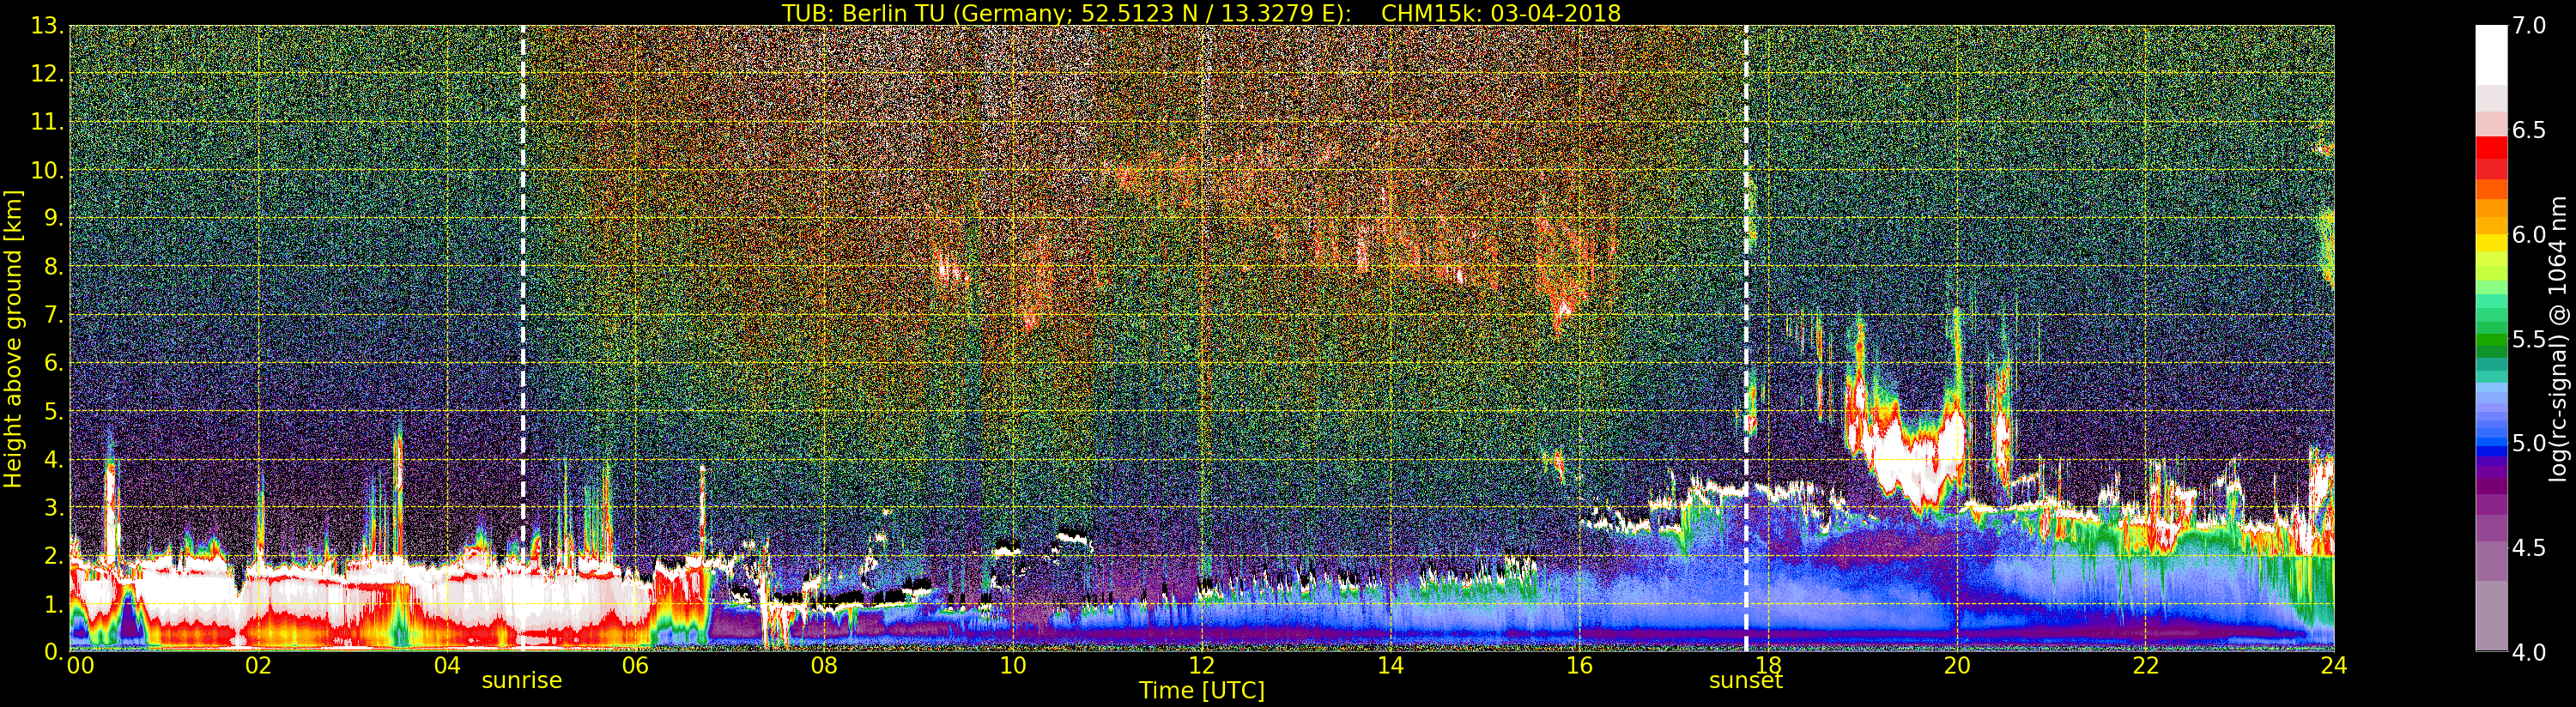Screen dimensions: 2576x707
Task: Click colorbar tick label '4.0'
Action: click(2530, 652)
